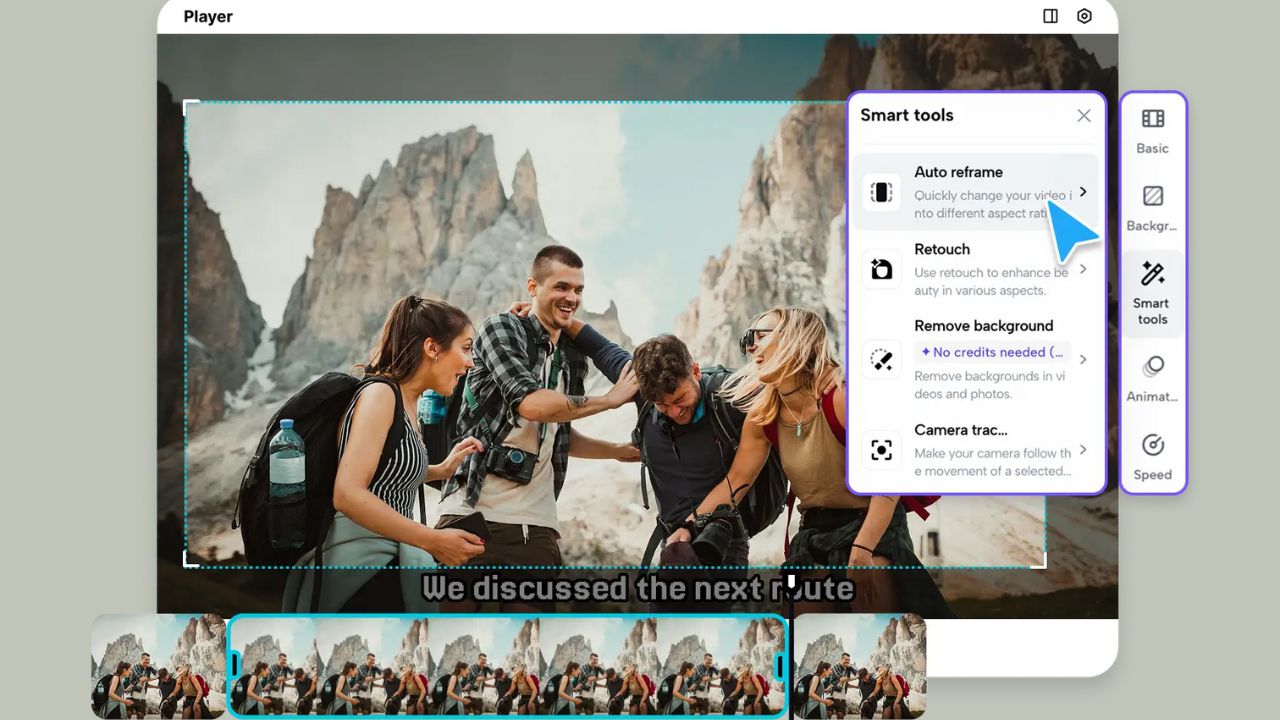Viewport: 1280px width, 720px height.
Task: Close the Smart tools panel
Action: point(1083,115)
